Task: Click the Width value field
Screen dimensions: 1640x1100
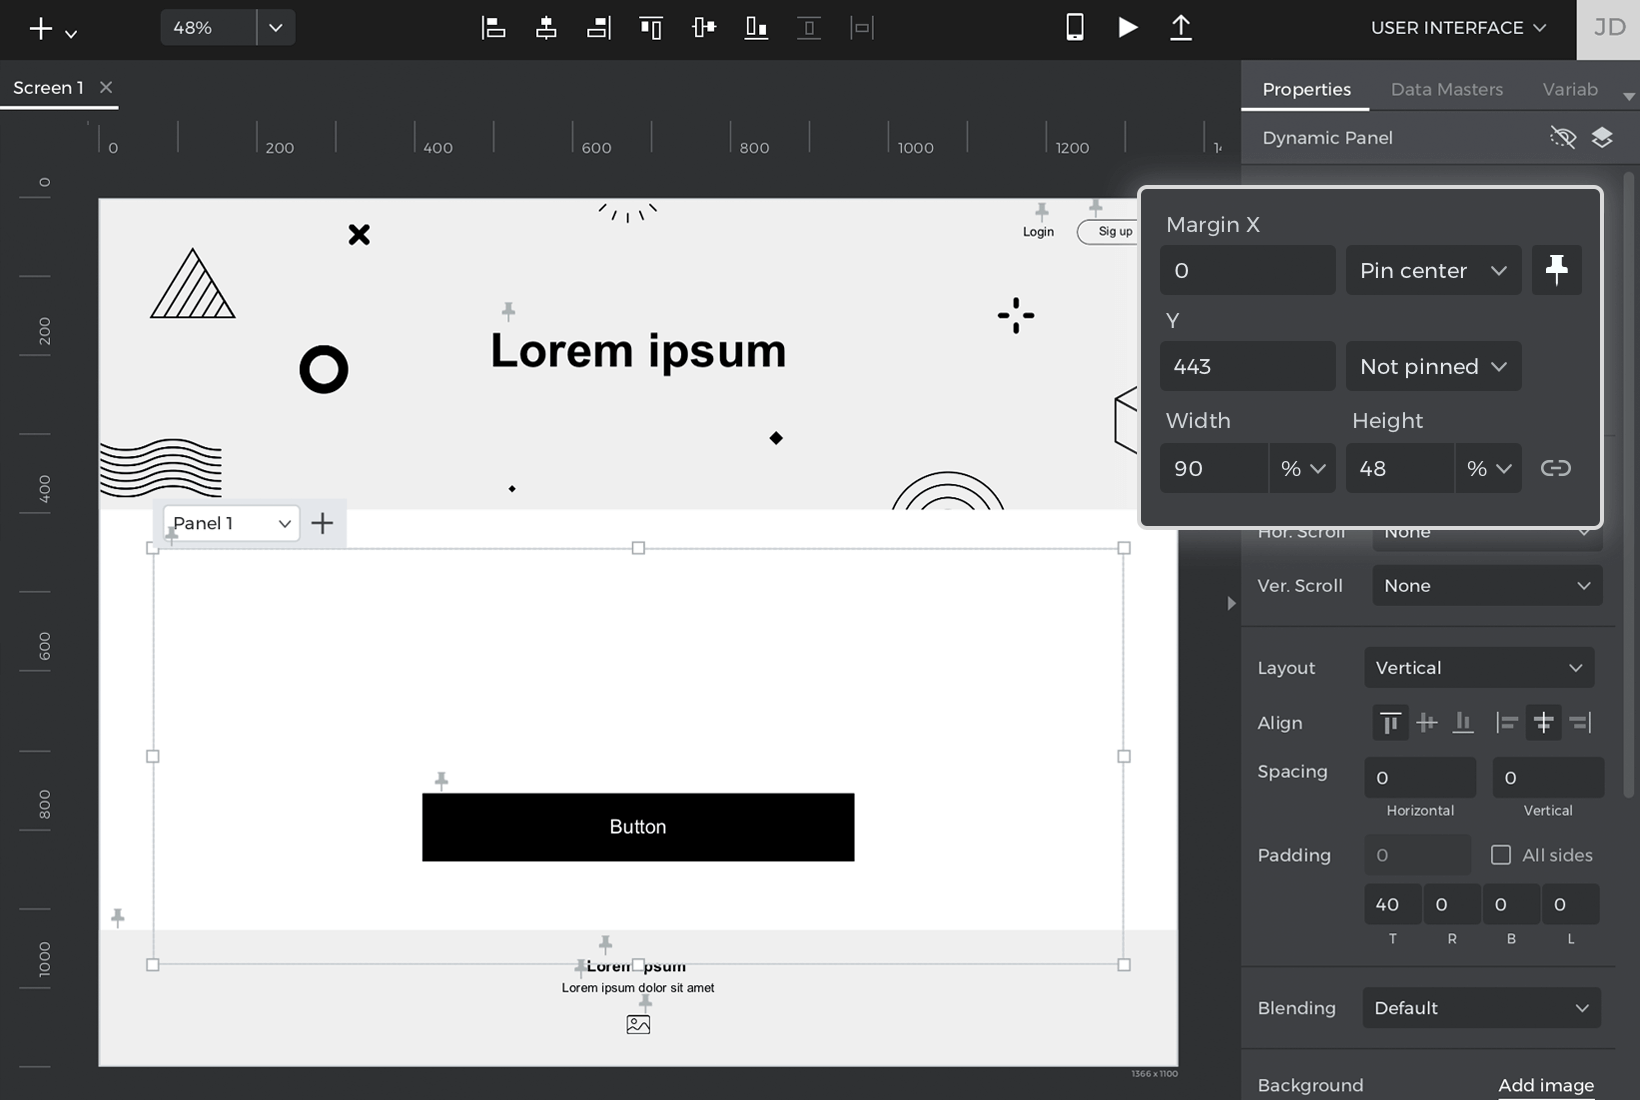Action: [x=1213, y=468]
